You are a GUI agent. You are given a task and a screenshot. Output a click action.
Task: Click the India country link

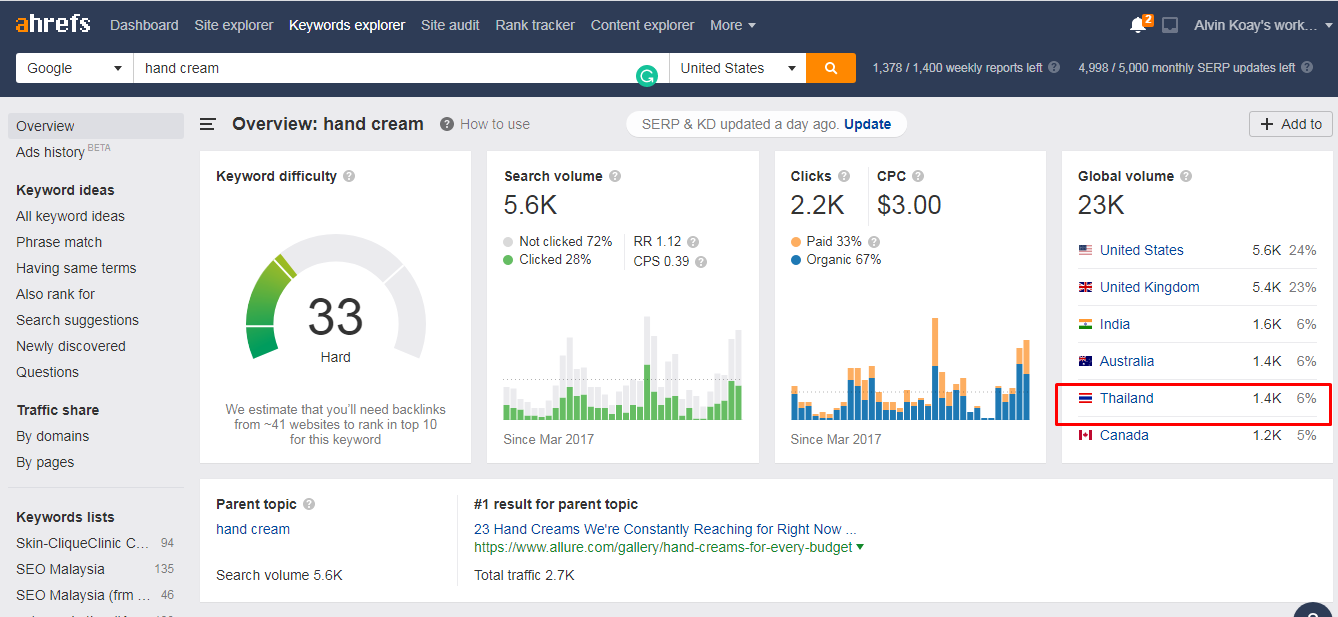tap(1115, 324)
